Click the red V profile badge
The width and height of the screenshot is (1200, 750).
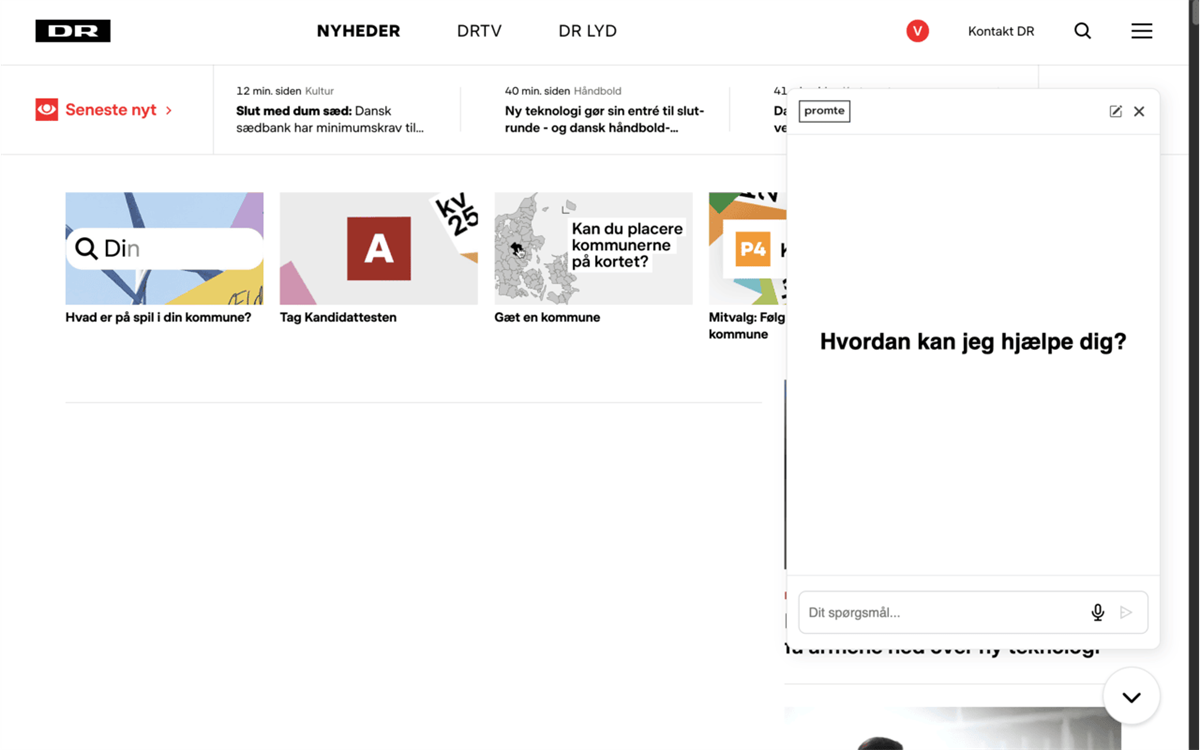917,31
